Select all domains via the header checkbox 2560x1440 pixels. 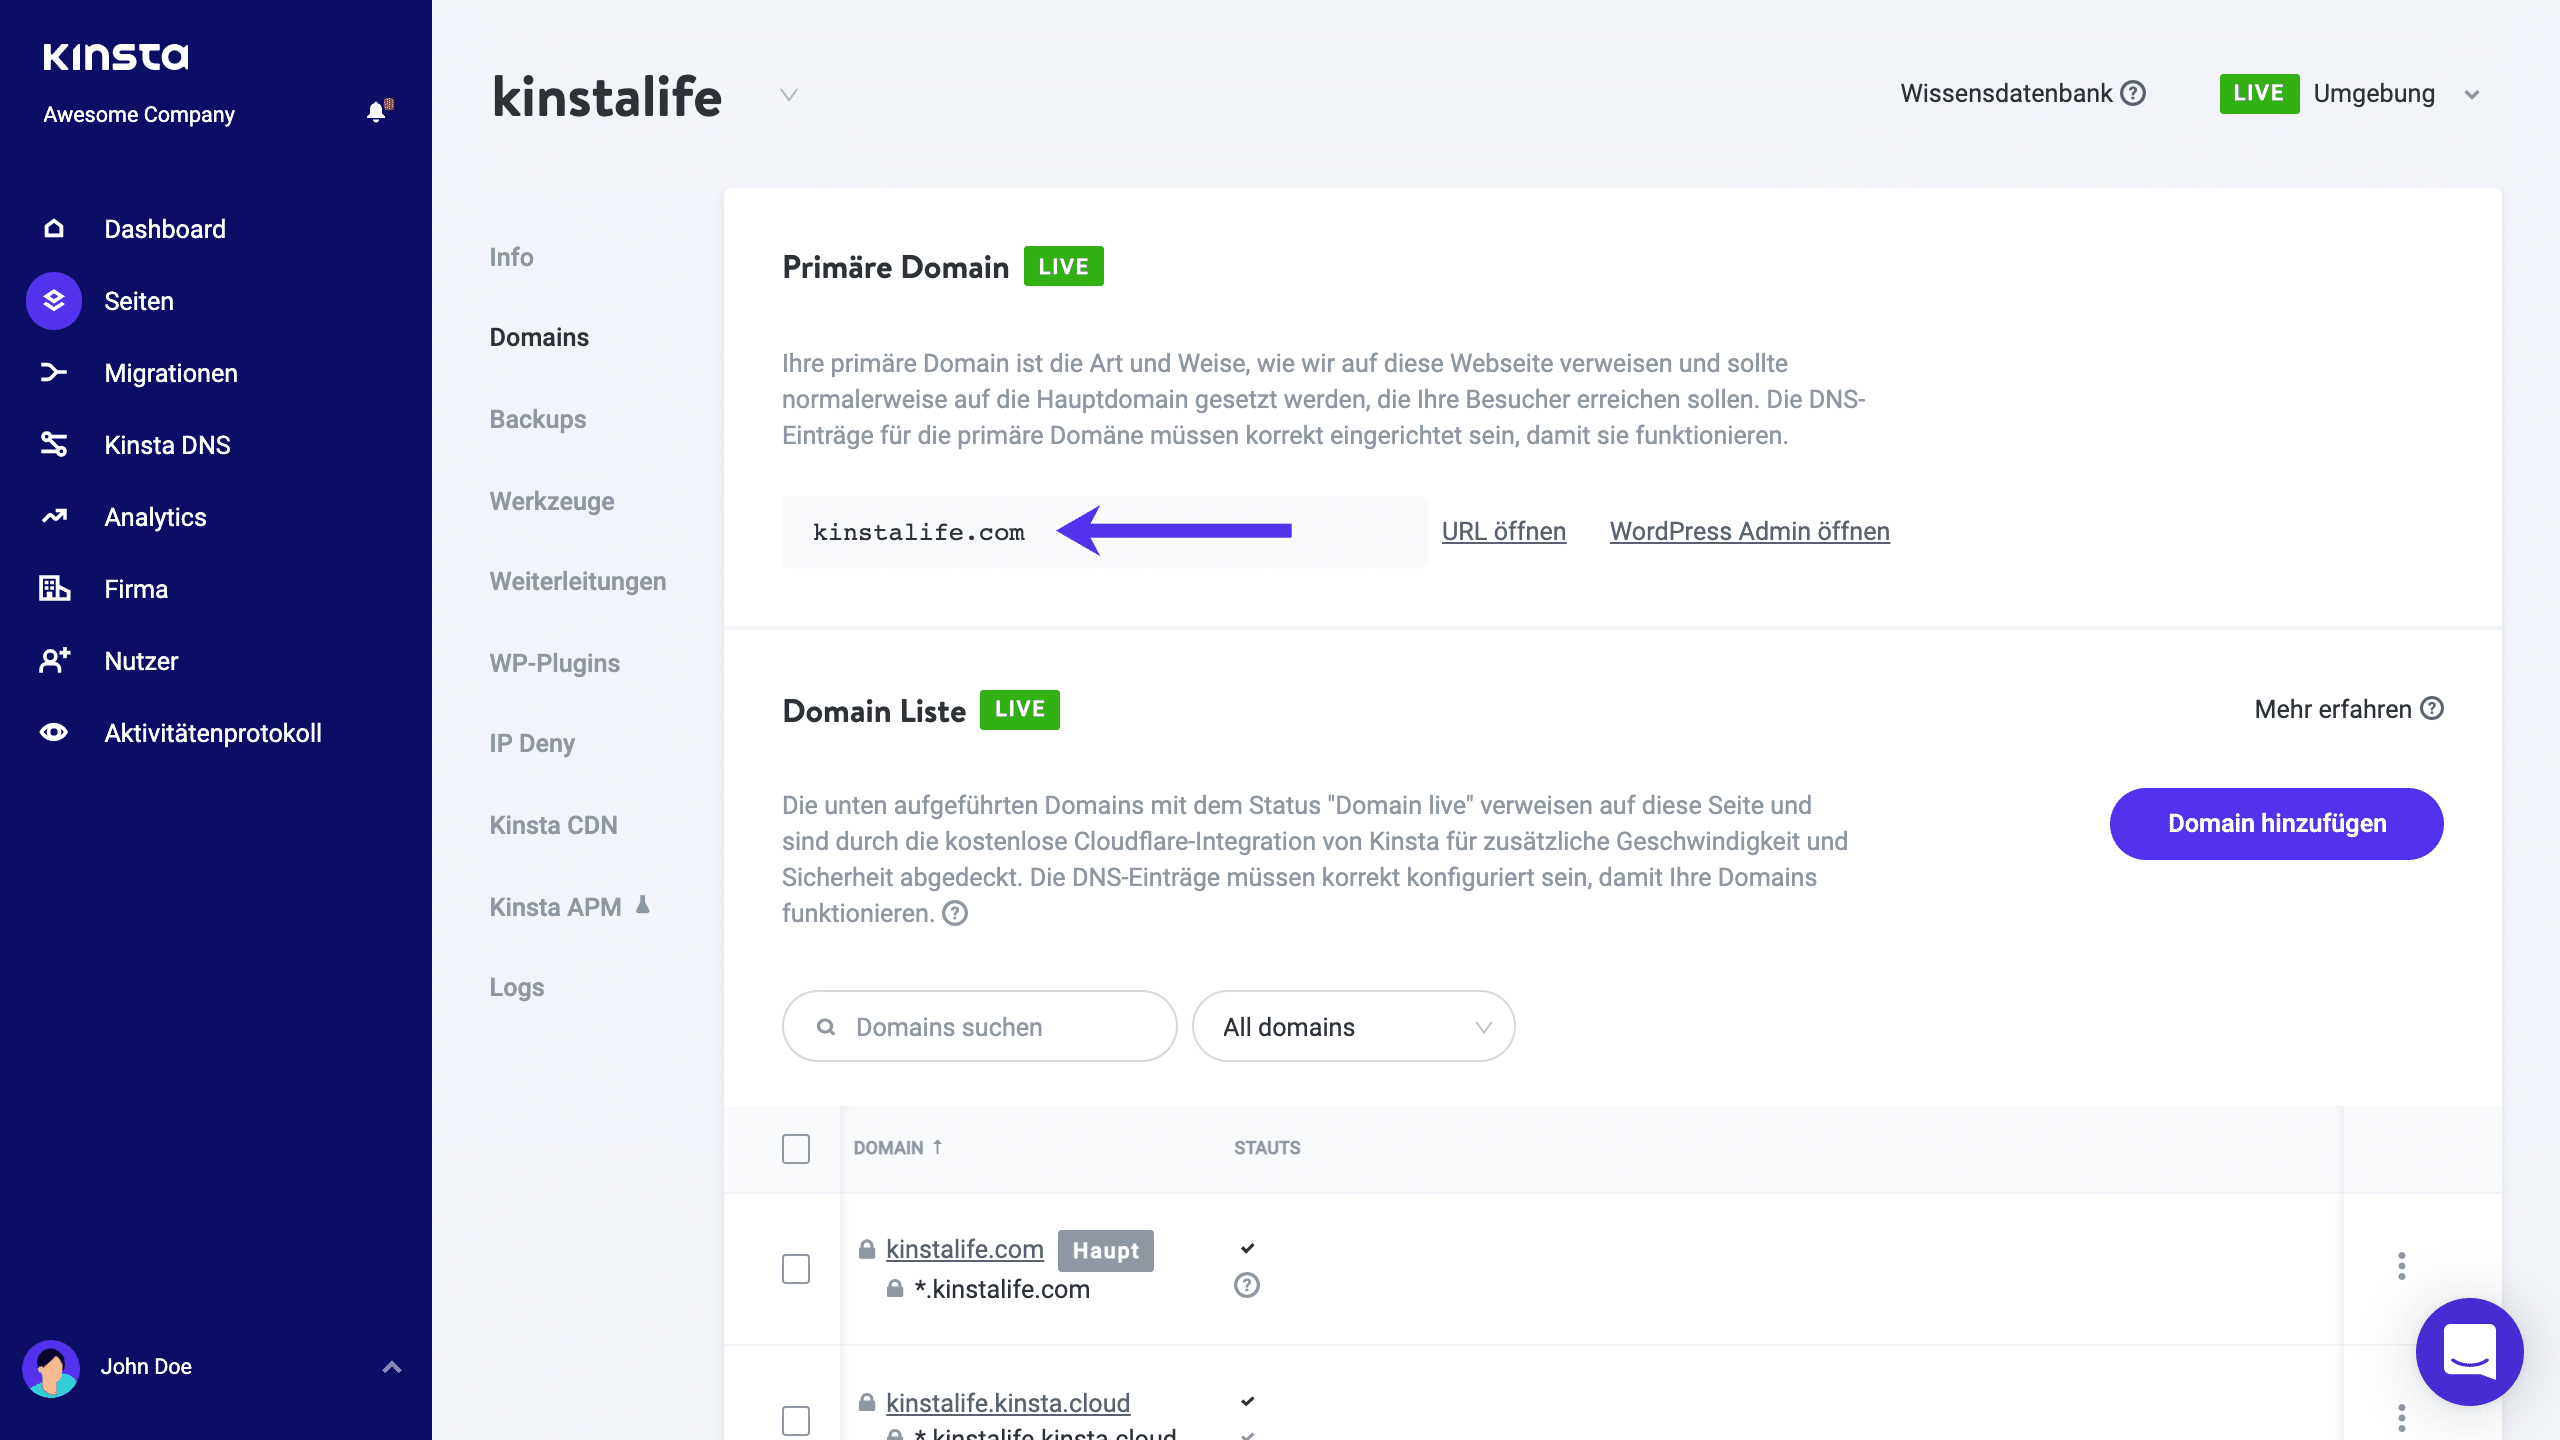(795, 1150)
